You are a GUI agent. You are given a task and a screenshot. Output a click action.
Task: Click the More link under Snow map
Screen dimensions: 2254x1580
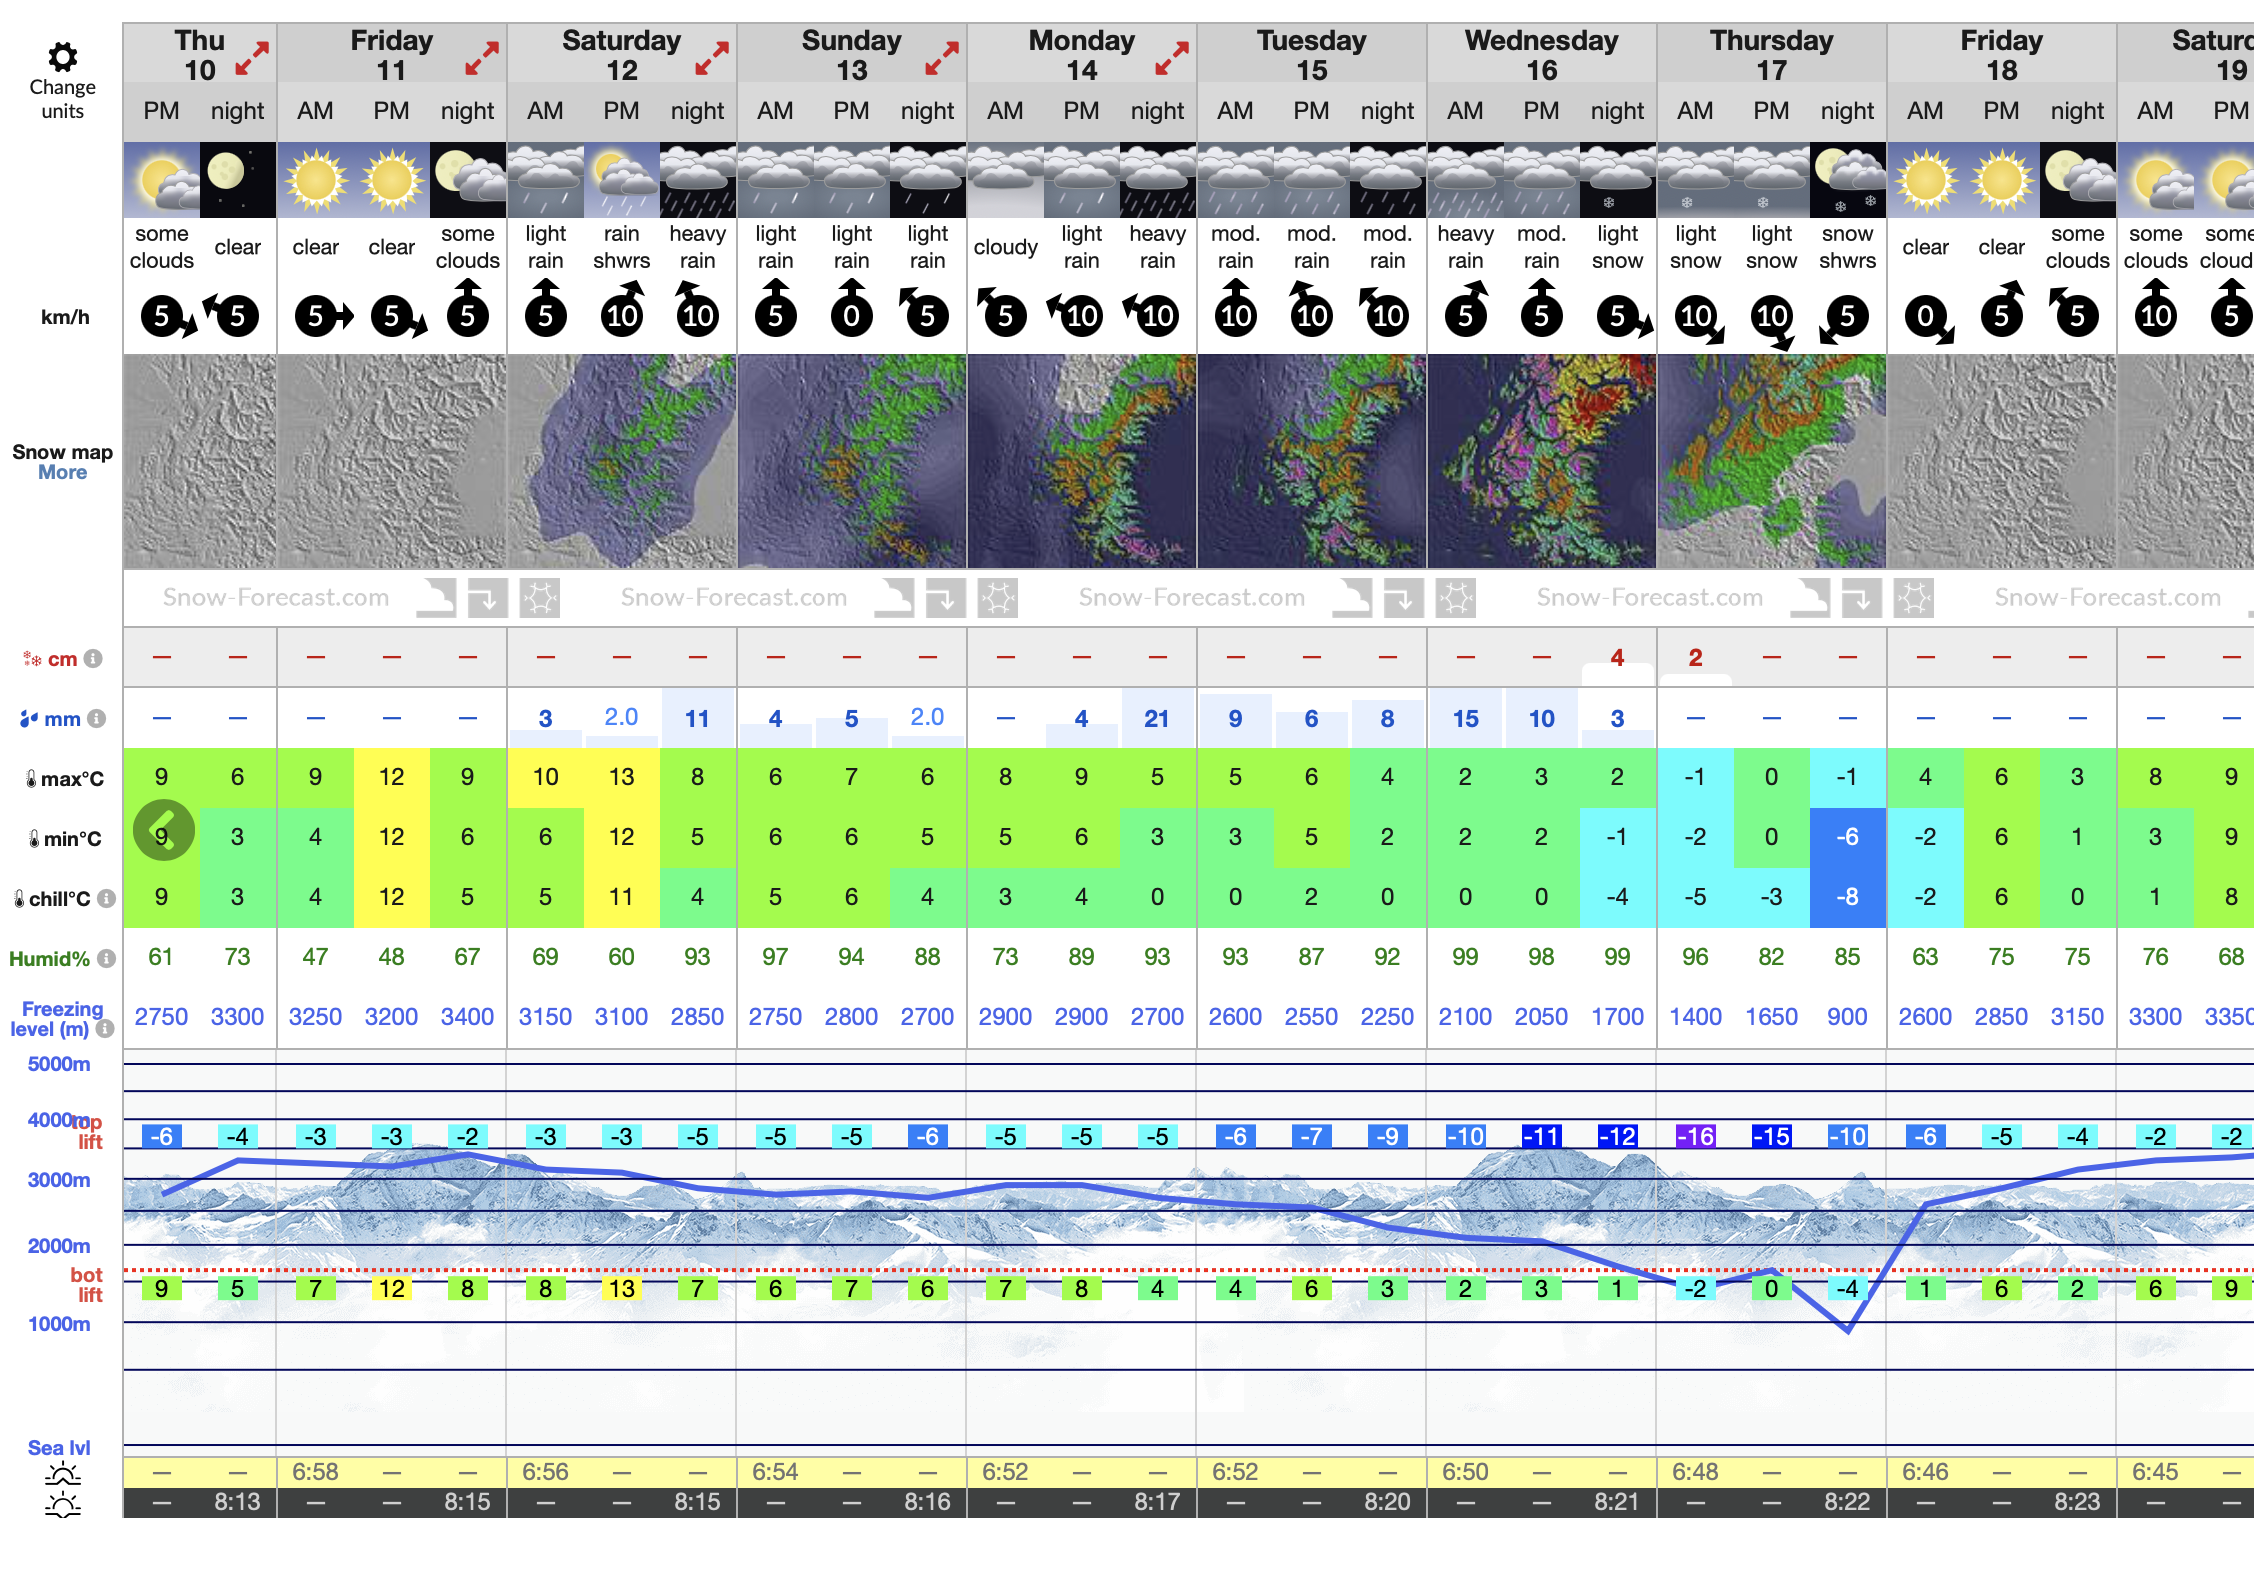pyautogui.click(x=62, y=473)
